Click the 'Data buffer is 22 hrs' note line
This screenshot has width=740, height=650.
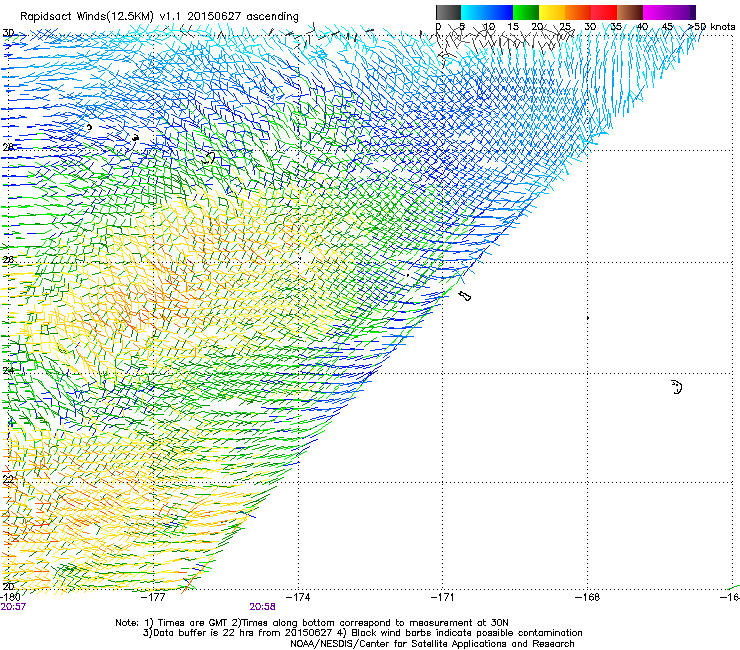click(x=362, y=633)
